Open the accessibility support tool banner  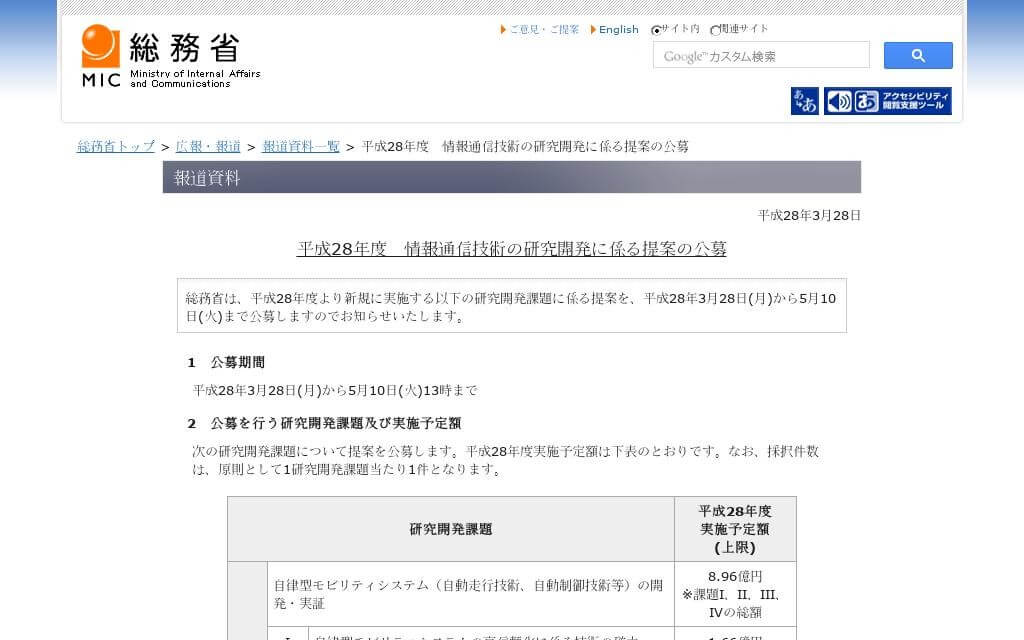(x=887, y=101)
